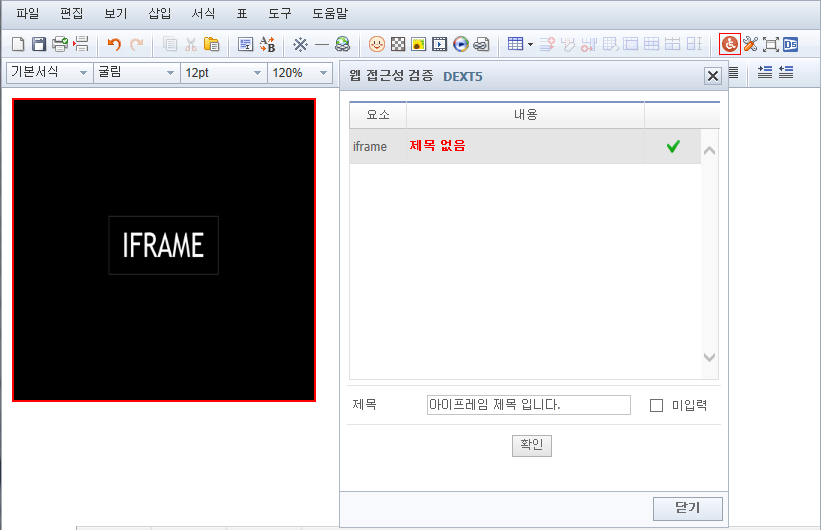This screenshot has width=821, height=530.
Task: Click the 내용 column header
Action: (525, 115)
